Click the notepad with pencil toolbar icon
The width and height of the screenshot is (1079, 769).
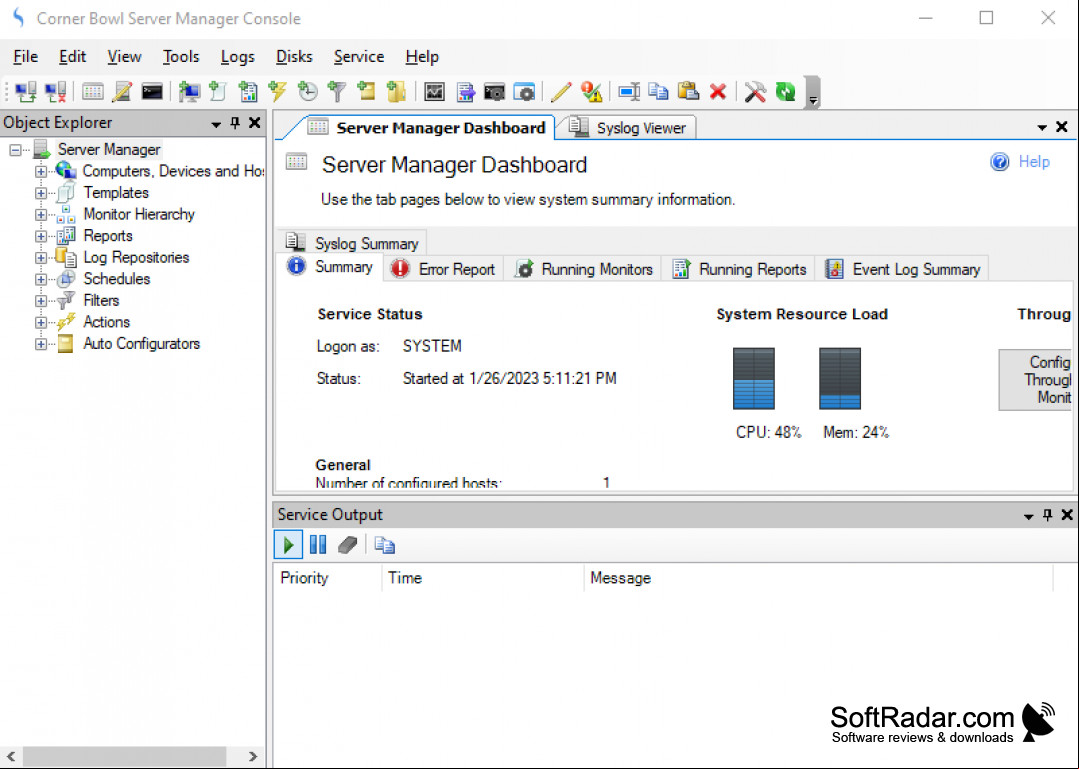pyautogui.click(x=122, y=91)
